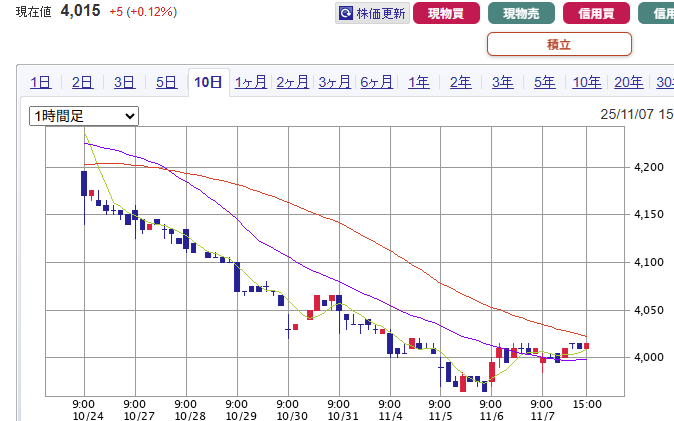Select the 6ヶ月 period tab
Viewport: 674px width, 421px height.
coord(376,82)
